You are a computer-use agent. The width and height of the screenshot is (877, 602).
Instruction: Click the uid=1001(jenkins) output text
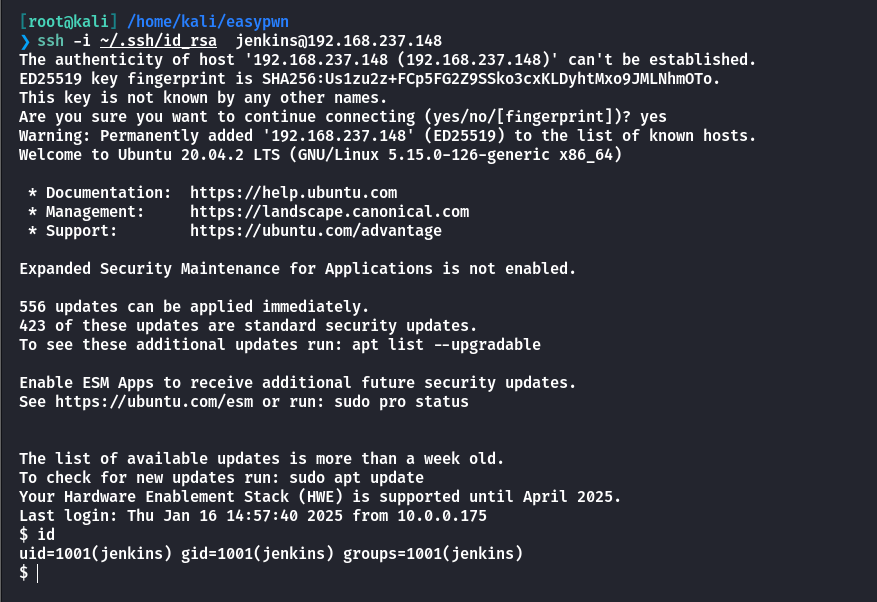click(95, 554)
